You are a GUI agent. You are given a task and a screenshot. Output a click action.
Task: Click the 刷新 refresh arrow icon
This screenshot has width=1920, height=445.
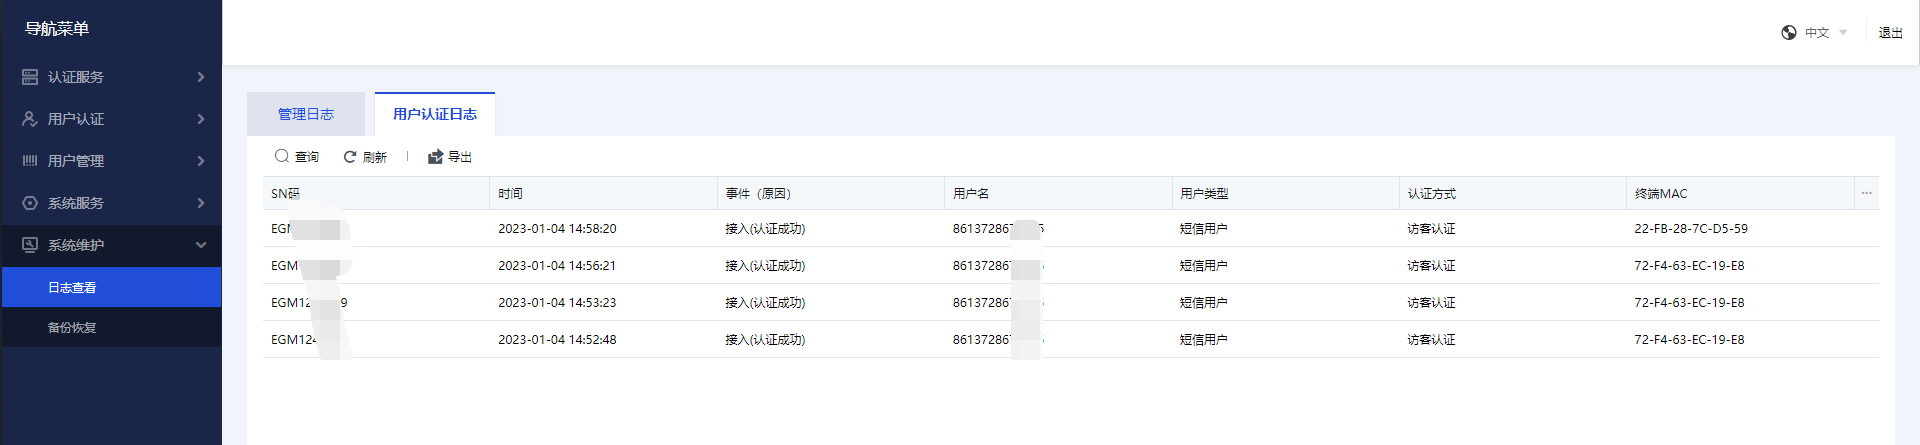point(350,157)
